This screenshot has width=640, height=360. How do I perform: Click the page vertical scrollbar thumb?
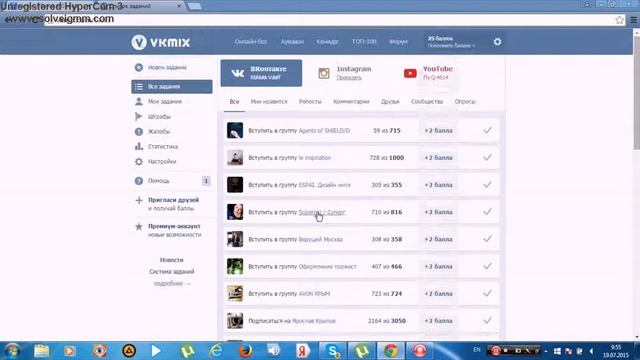click(637, 93)
